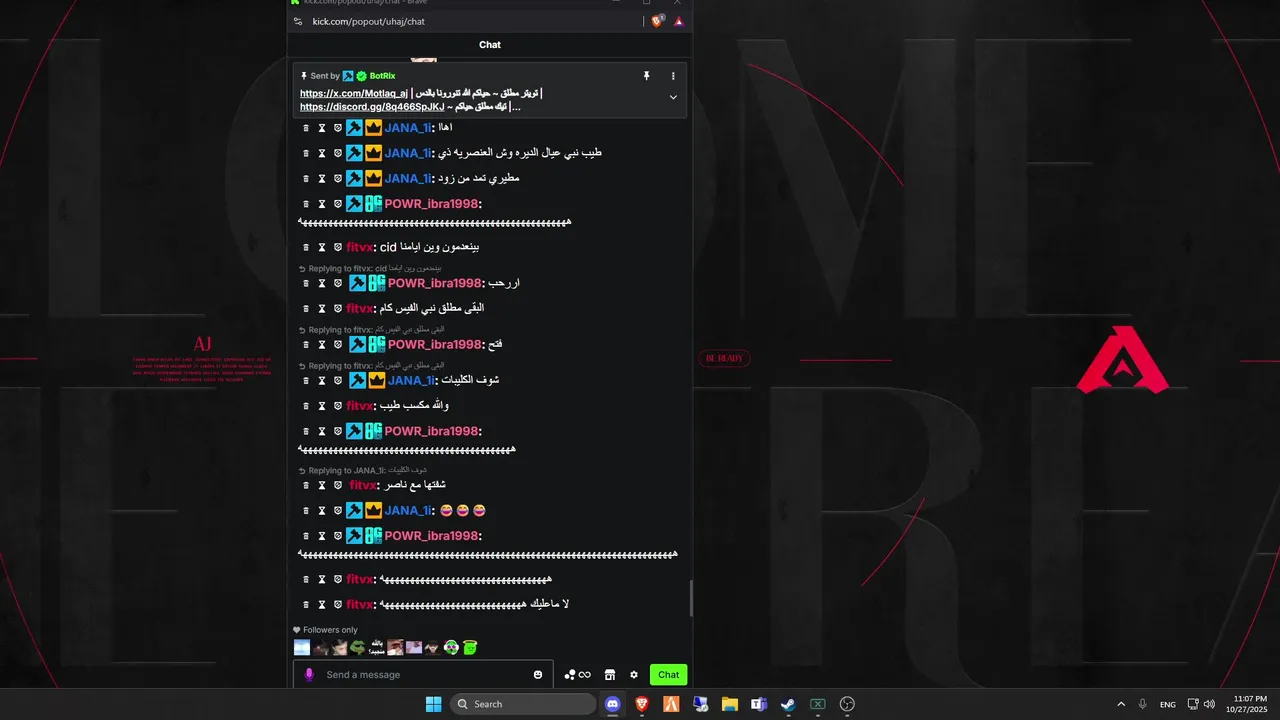This screenshot has width=1280, height=720.
Task: Insert the Pepe frog emote
Action: [x=358, y=647]
